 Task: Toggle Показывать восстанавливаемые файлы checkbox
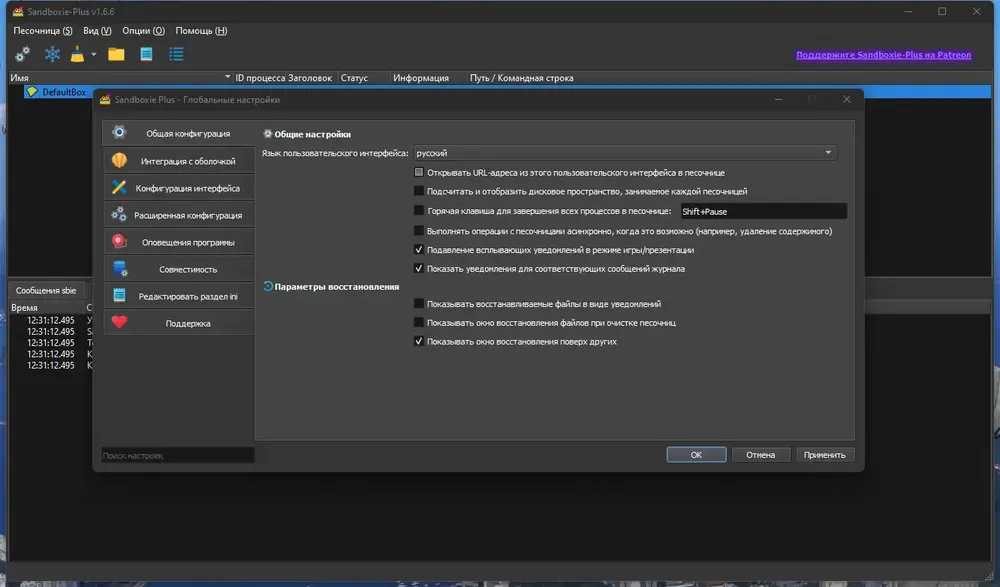point(418,304)
